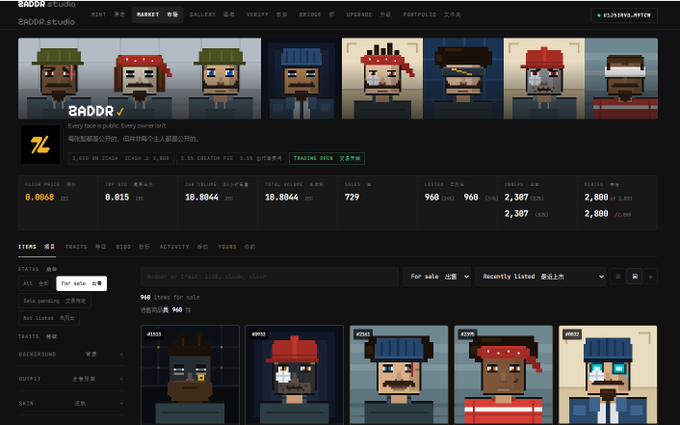Expand the SKIN trait filter
The width and height of the screenshot is (680, 425).
72,403
